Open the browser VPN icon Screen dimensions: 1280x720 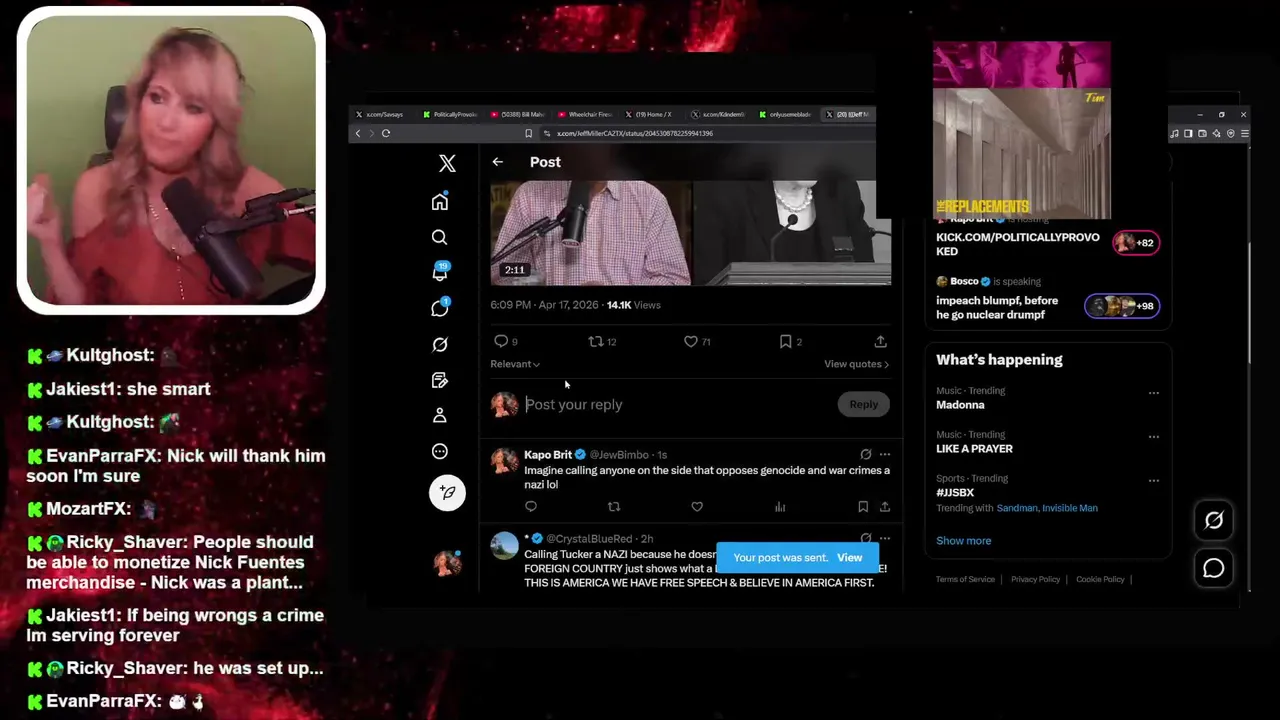pos(1230,133)
